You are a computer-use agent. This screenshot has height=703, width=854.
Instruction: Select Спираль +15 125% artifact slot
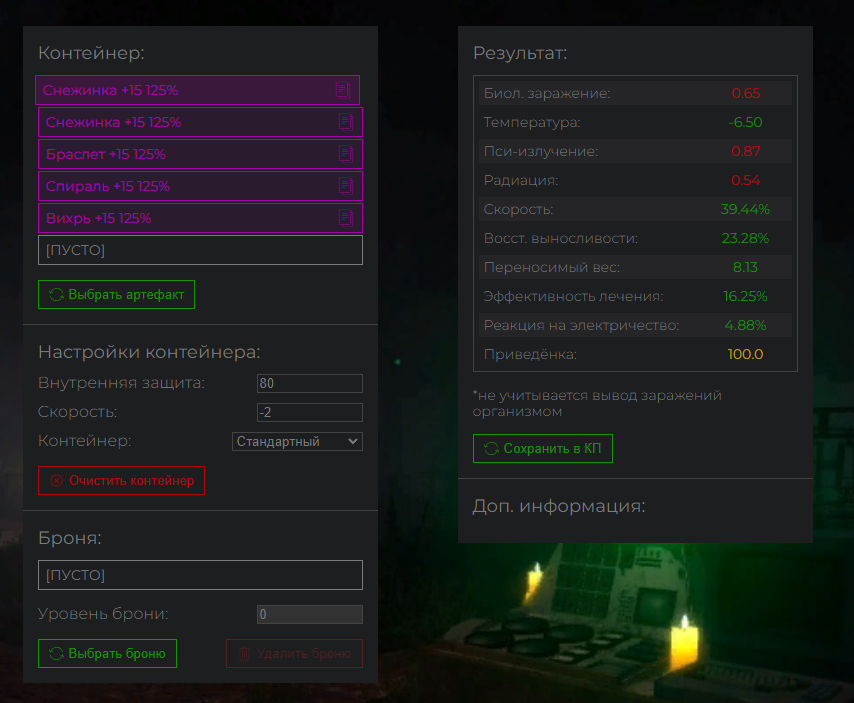[200, 186]
